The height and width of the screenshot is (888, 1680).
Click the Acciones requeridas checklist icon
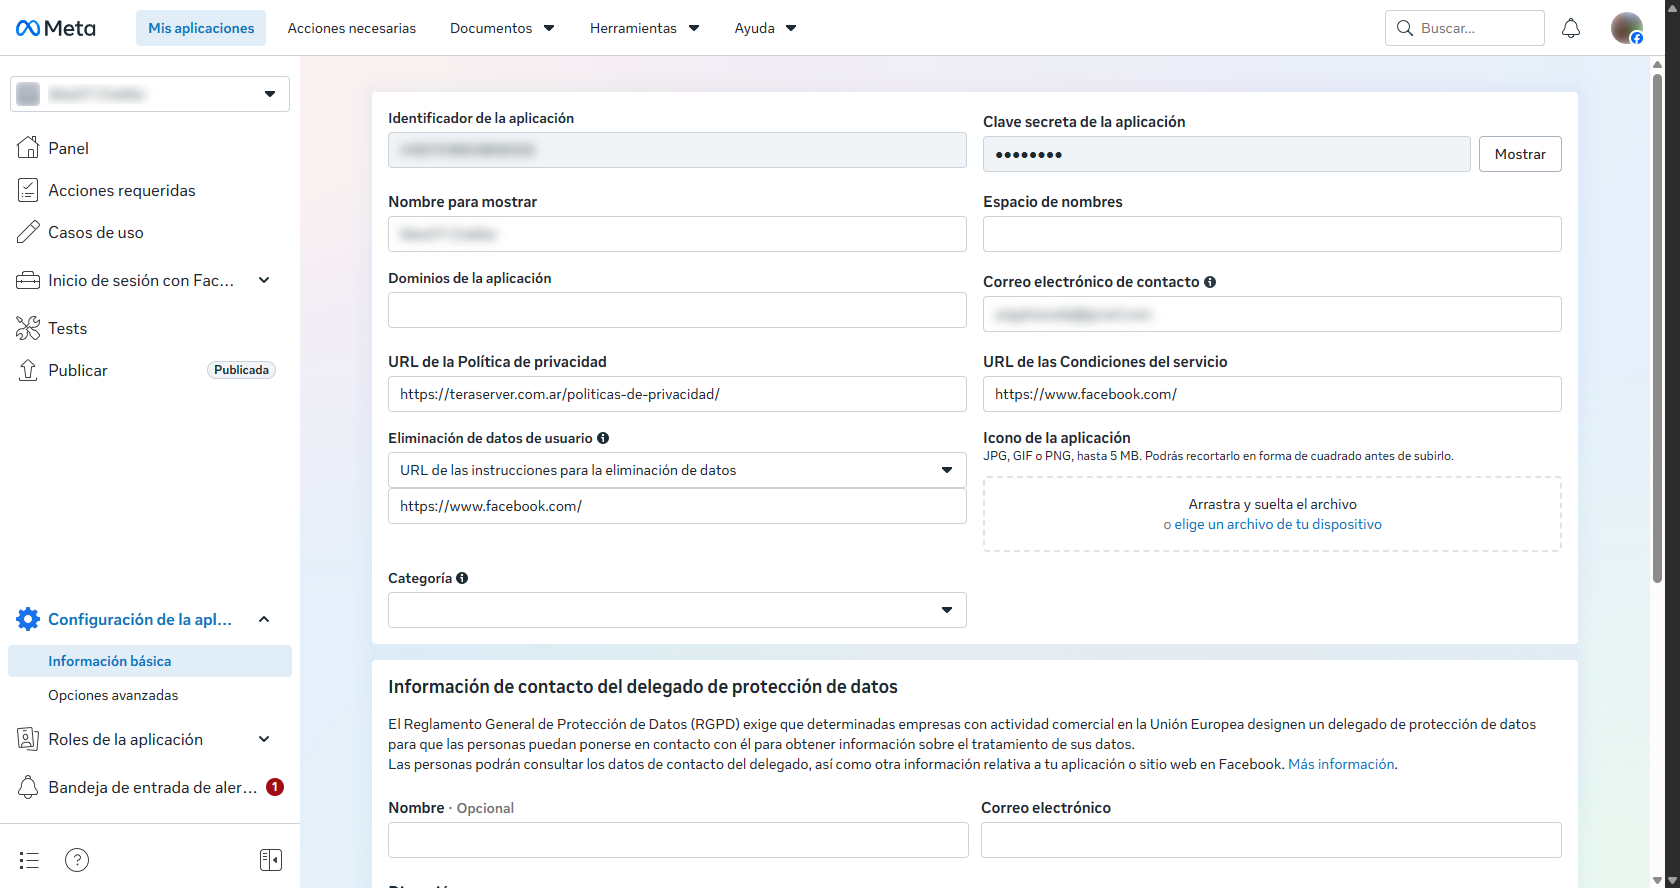pos(28,190)
